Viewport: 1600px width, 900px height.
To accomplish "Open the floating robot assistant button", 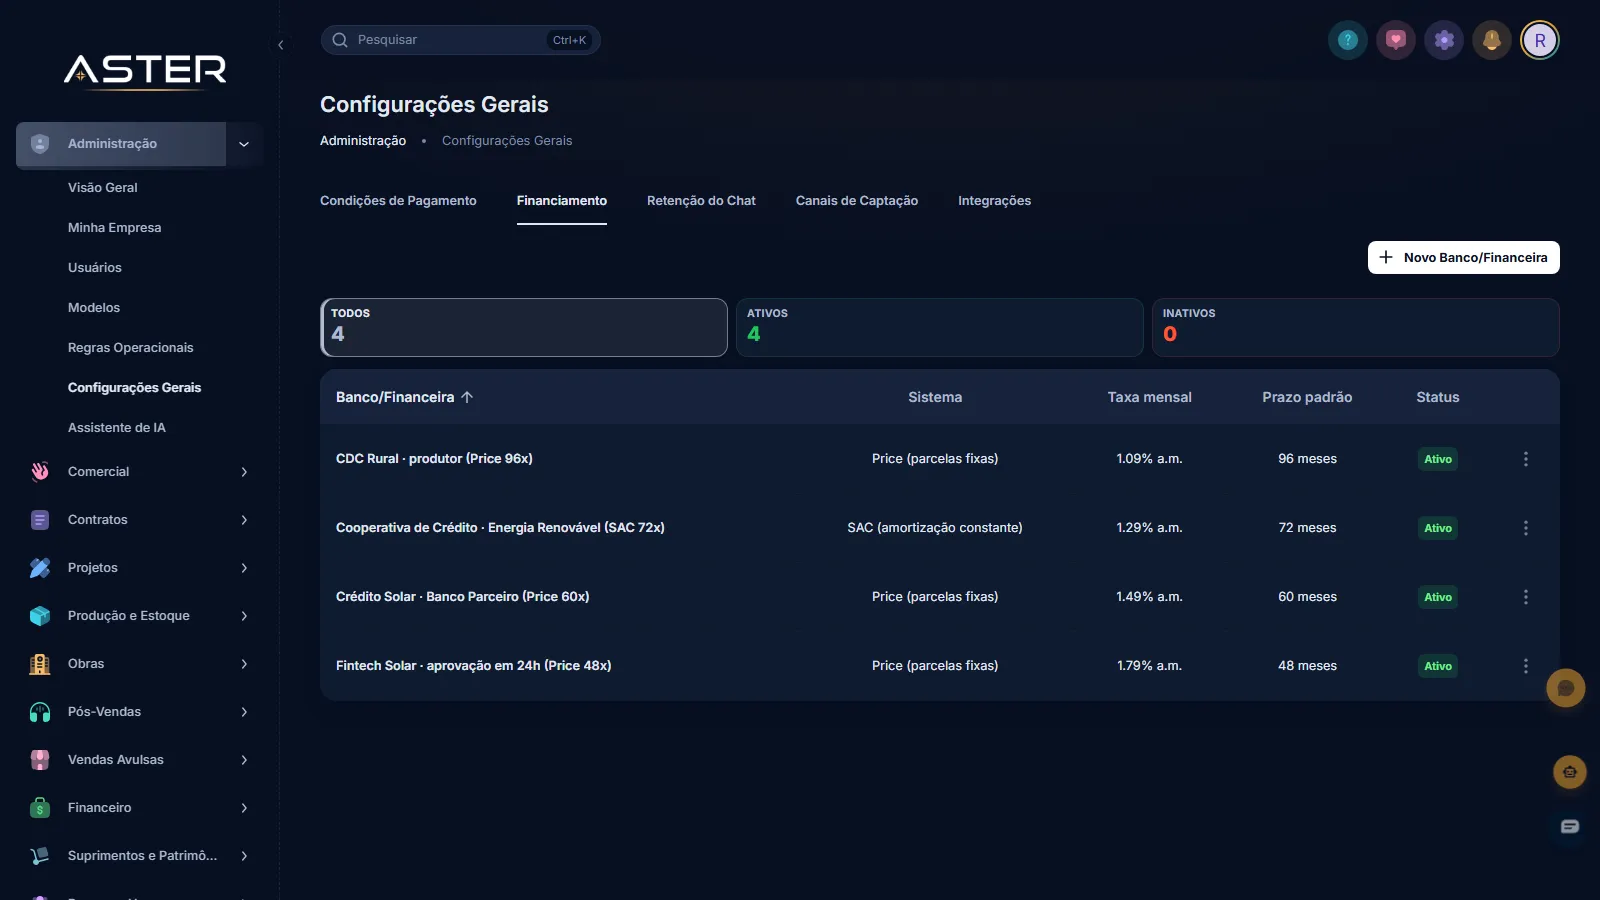I will [1570, 772].
